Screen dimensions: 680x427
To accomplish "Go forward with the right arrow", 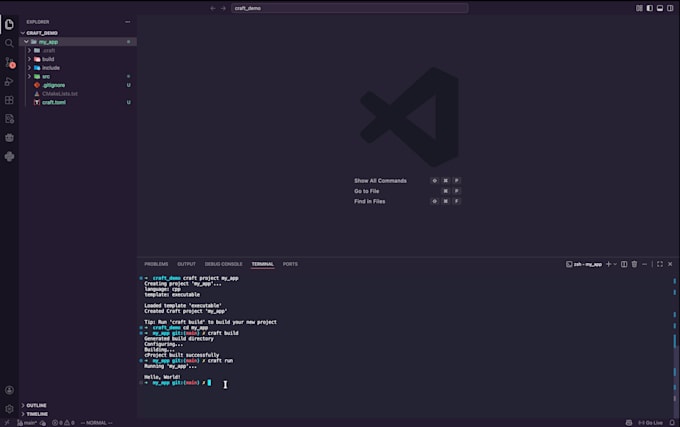I will (223, 8).
